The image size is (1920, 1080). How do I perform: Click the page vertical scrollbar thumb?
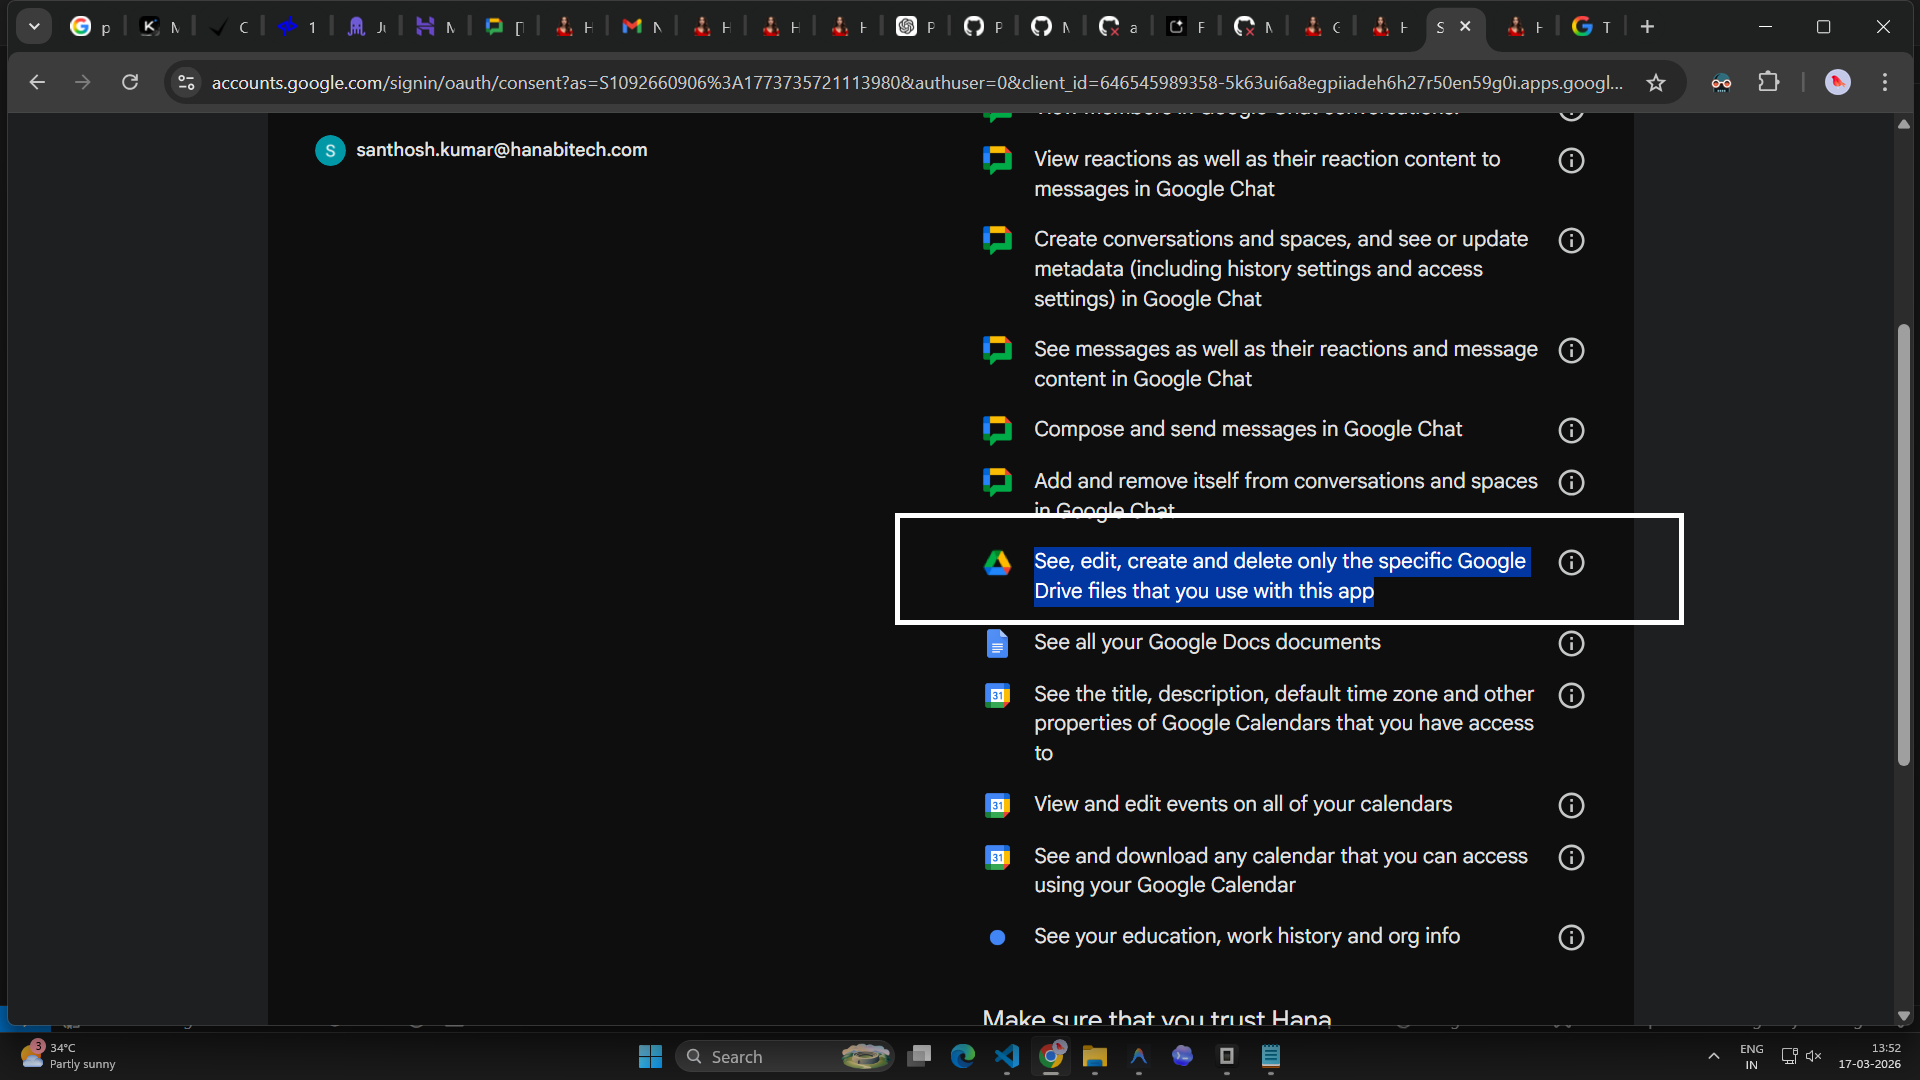(1903, 545)
